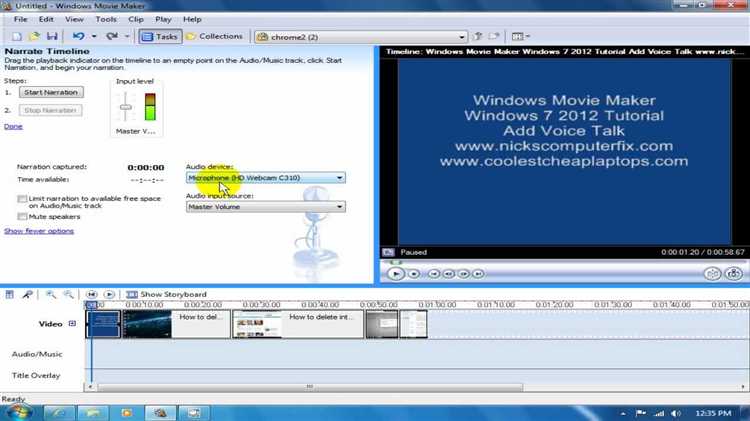Viewport: 750px width, 421px height.
Task: Open the Undo history dropdown arrow
Action: coord(94,36)
